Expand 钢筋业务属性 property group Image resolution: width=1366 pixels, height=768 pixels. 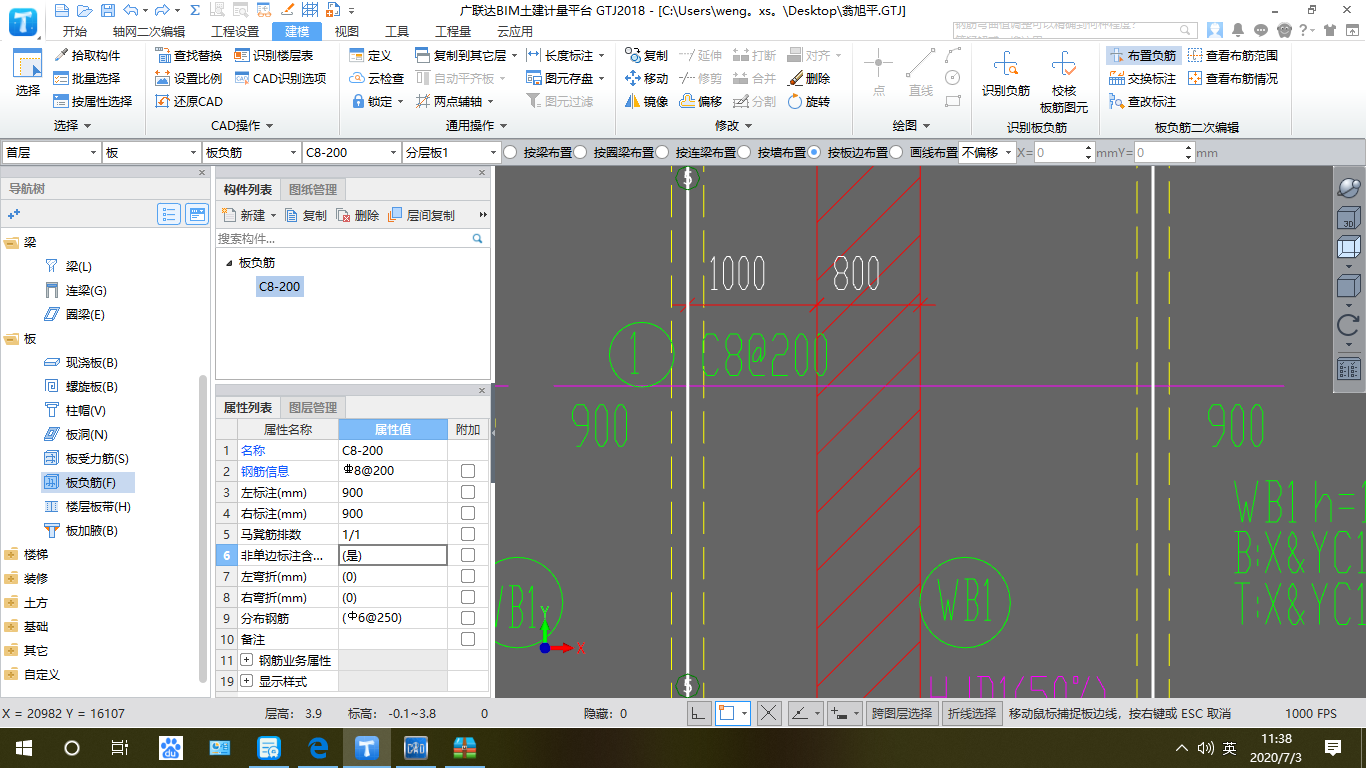[247, 660]
